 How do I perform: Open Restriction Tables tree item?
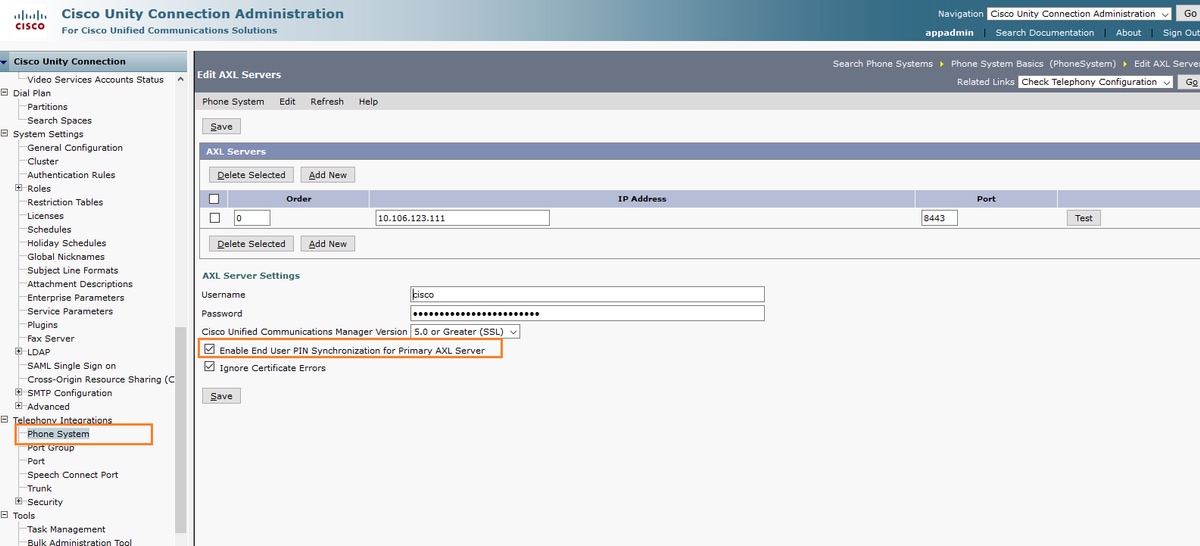(65, 202)
